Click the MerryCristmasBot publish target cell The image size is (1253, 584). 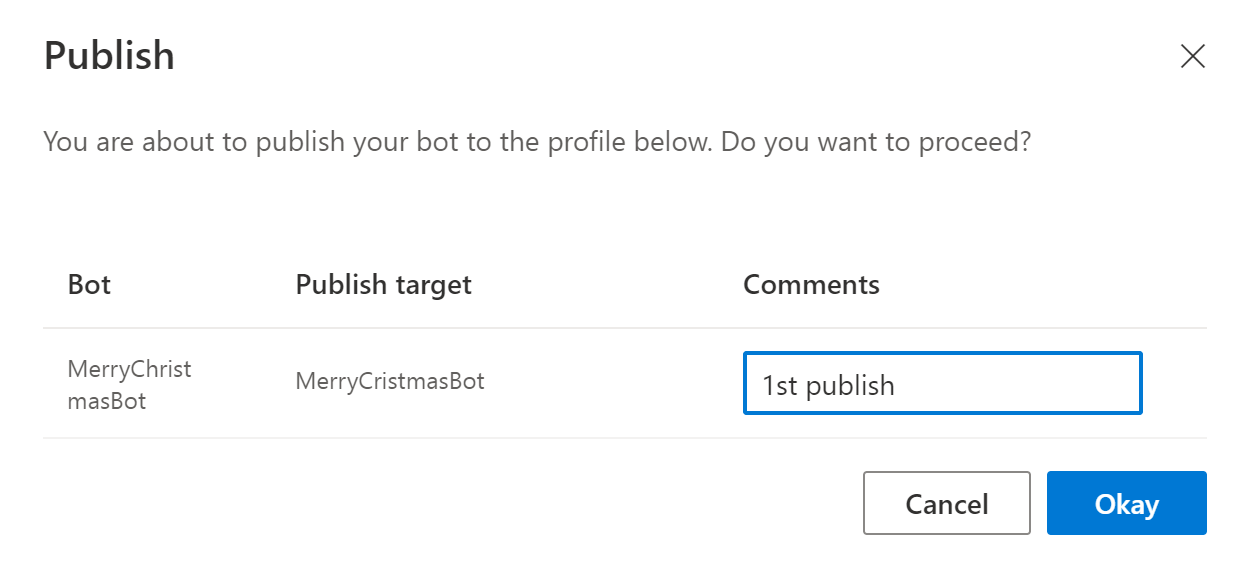(390, 381)
